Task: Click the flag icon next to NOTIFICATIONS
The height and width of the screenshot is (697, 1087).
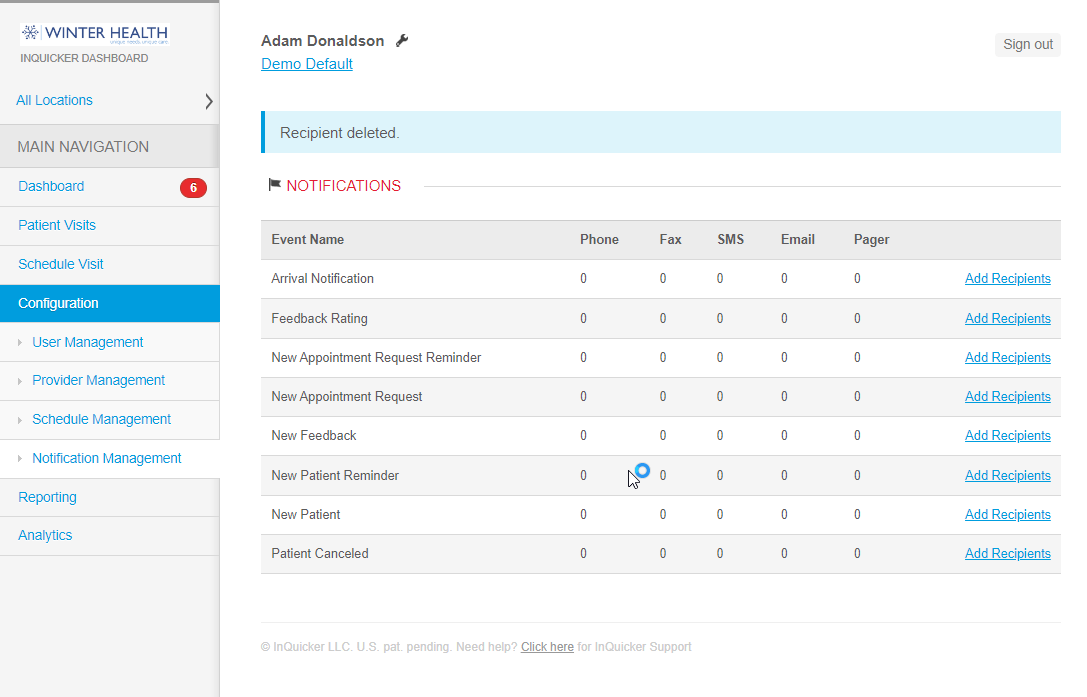Action: (273, 185)
